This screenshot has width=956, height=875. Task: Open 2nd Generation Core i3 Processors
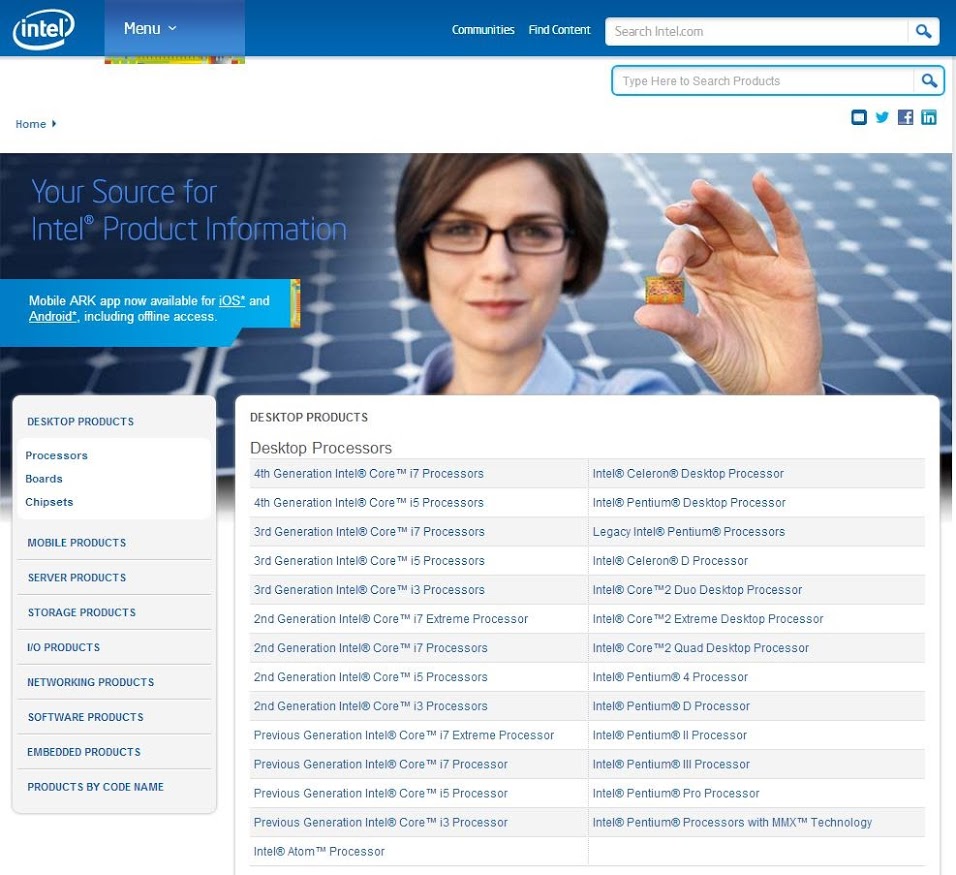click(371, 706)
